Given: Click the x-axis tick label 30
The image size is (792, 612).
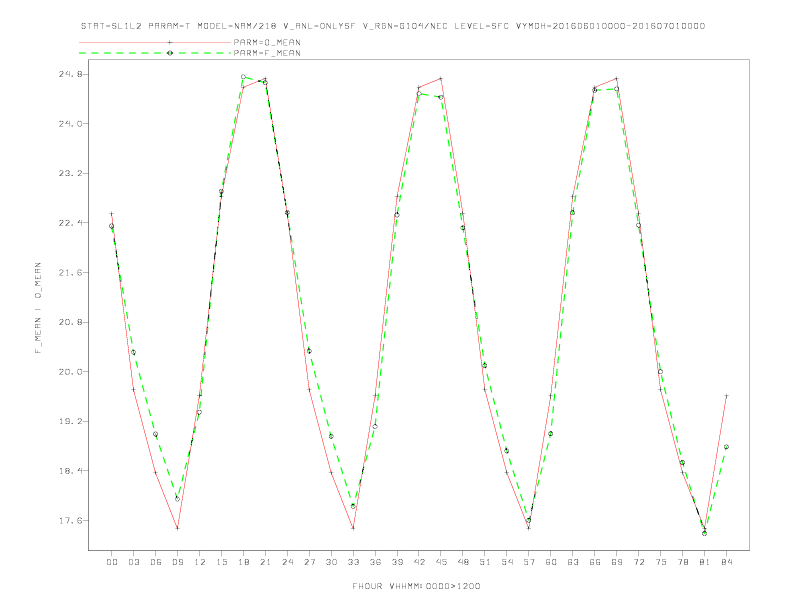Looking at the screenshot, I should point(331,562).
